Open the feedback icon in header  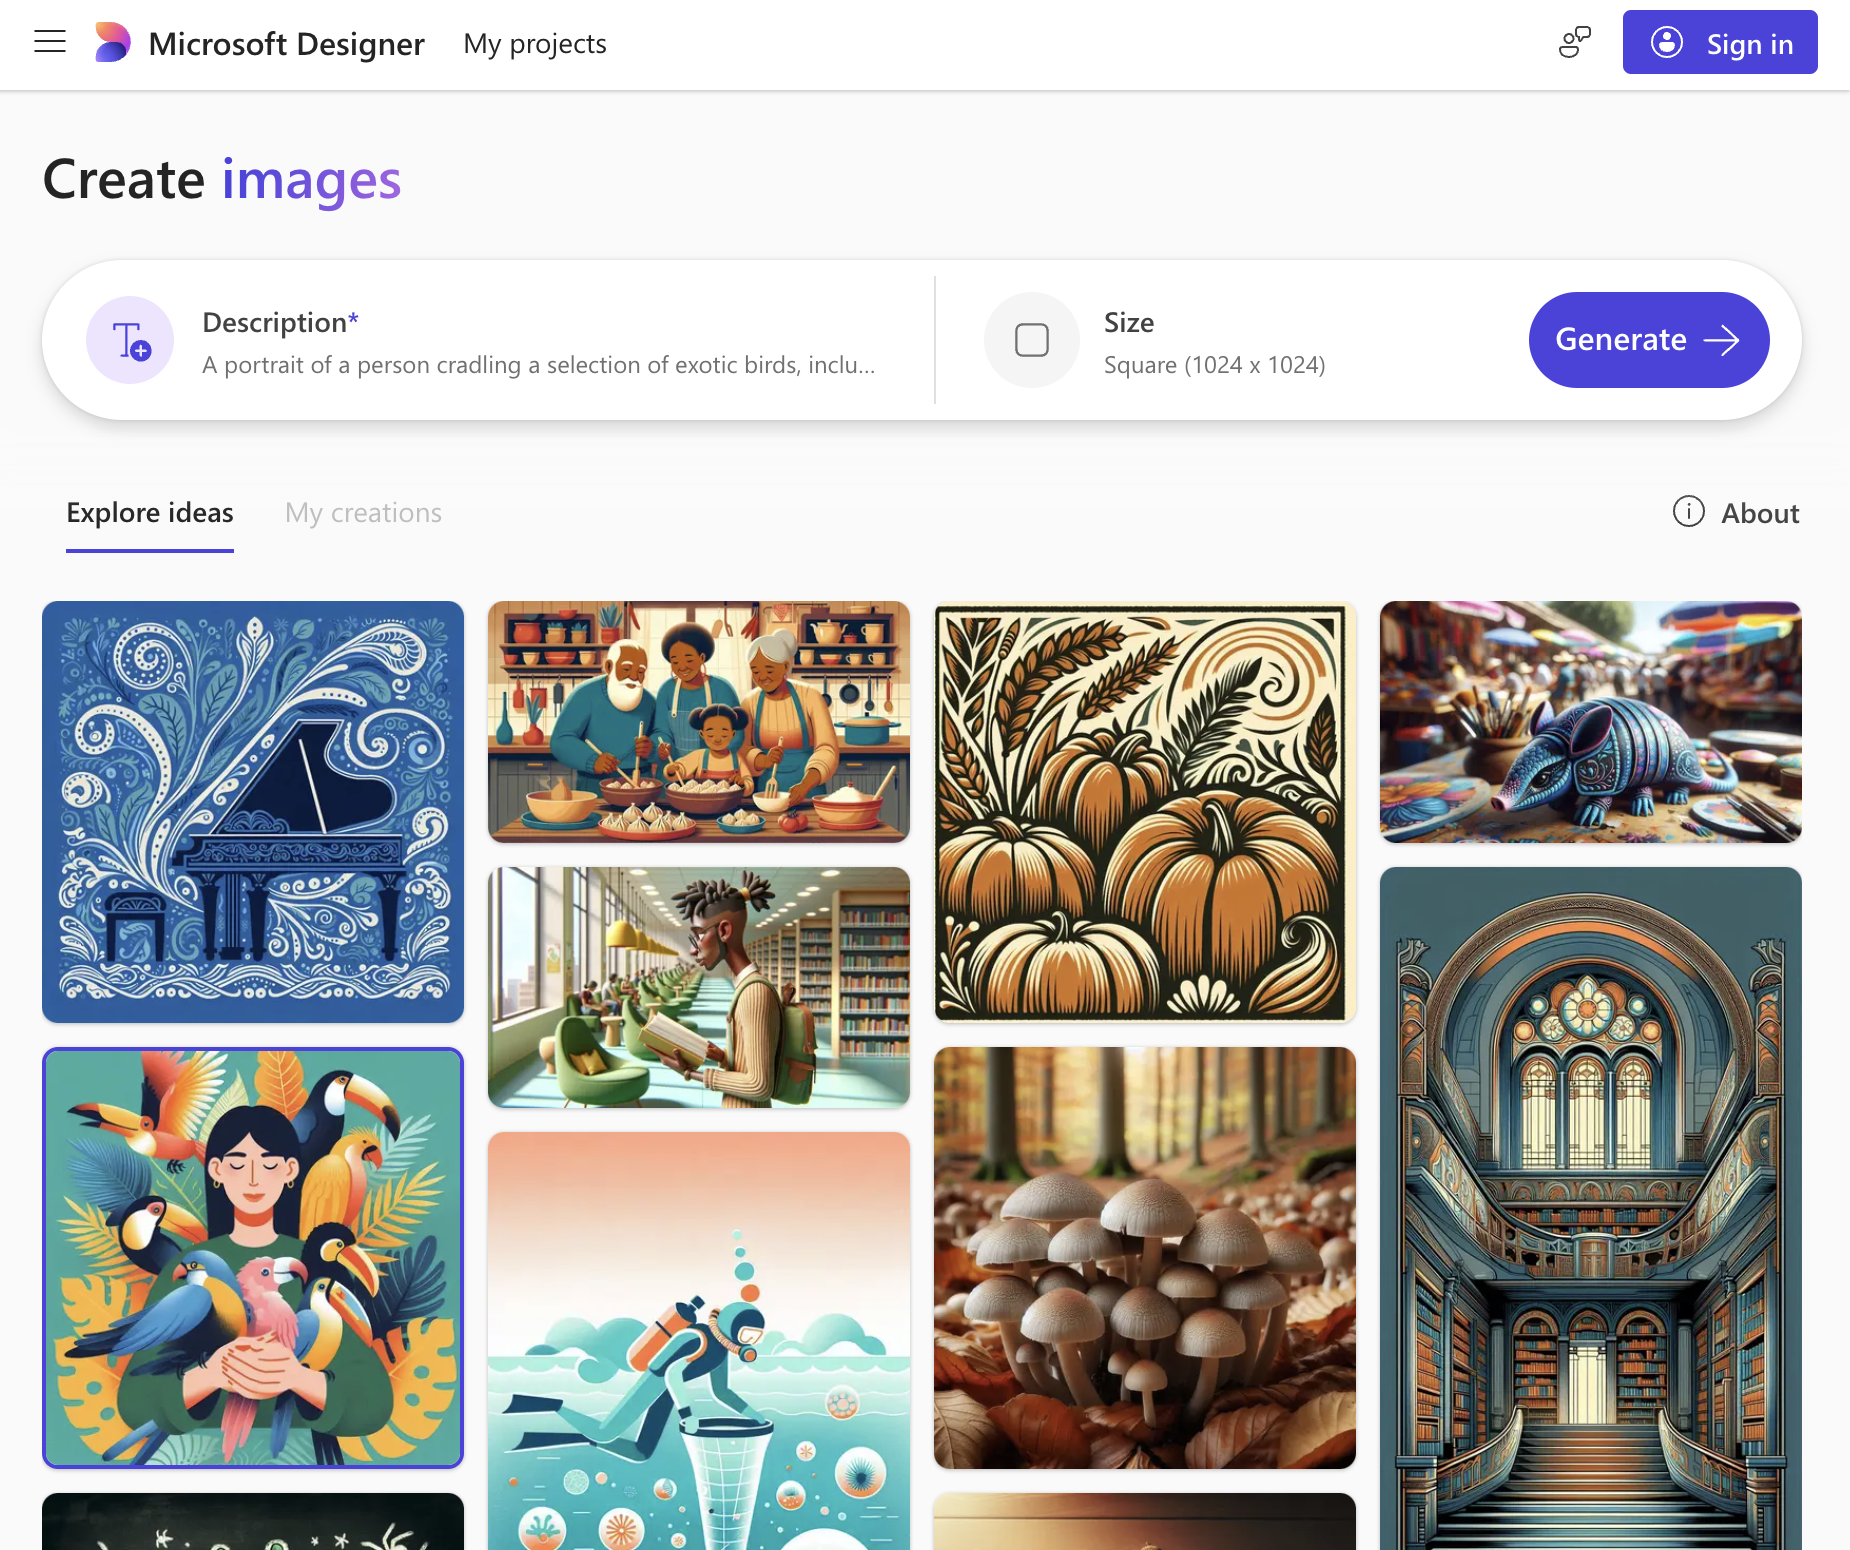click(x=1574, y=43)
